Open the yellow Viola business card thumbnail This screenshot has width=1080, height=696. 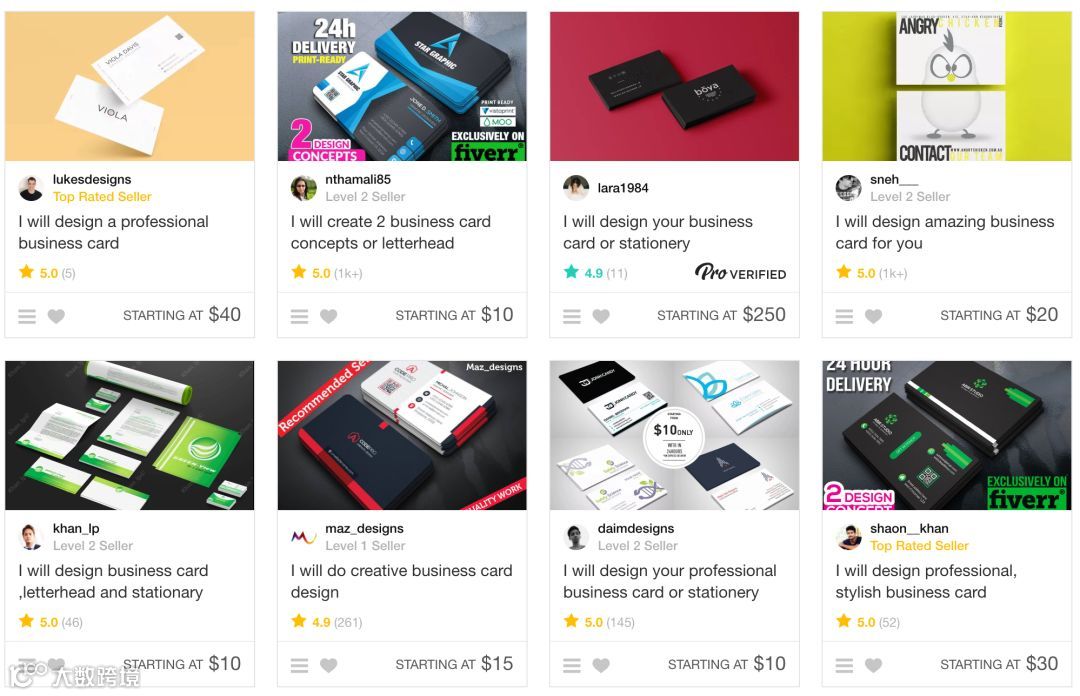pos(129,86)
